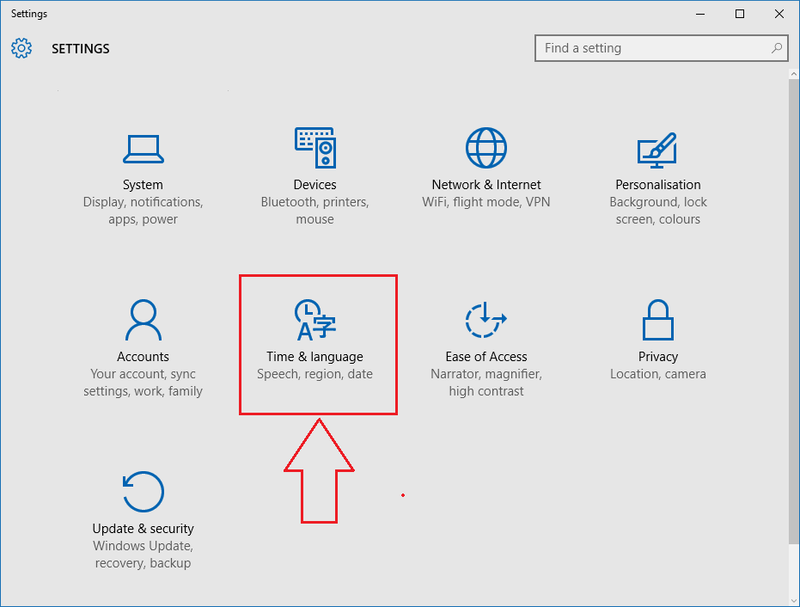The height and width of the screenshot is (607, 800).
Task: Click 'Windows Update, recovery, backup' description
Action: pos(143,554)
